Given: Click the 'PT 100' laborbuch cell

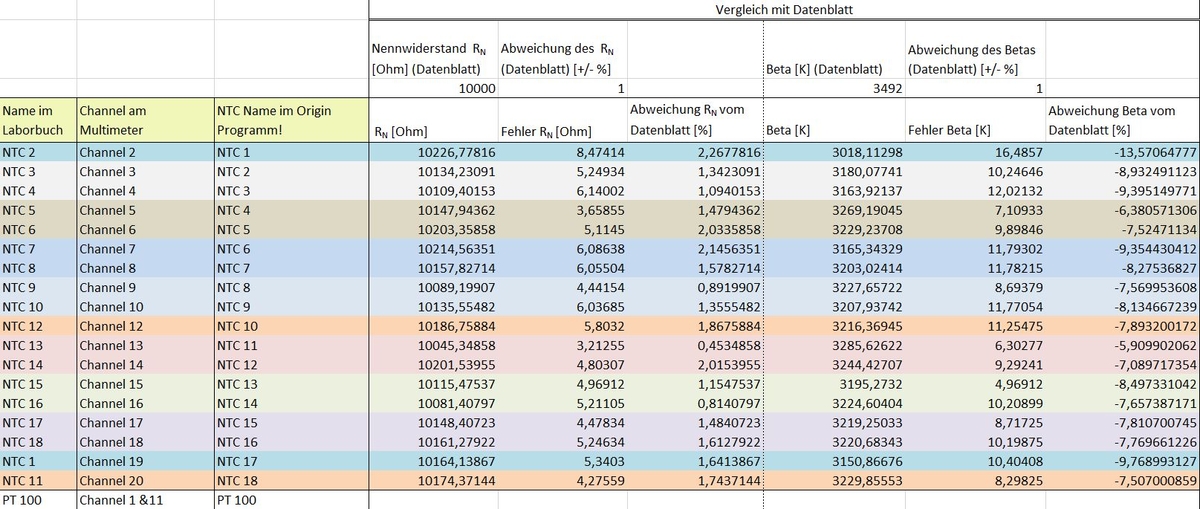Looking at the screenshot, I should tap(38, 500).
